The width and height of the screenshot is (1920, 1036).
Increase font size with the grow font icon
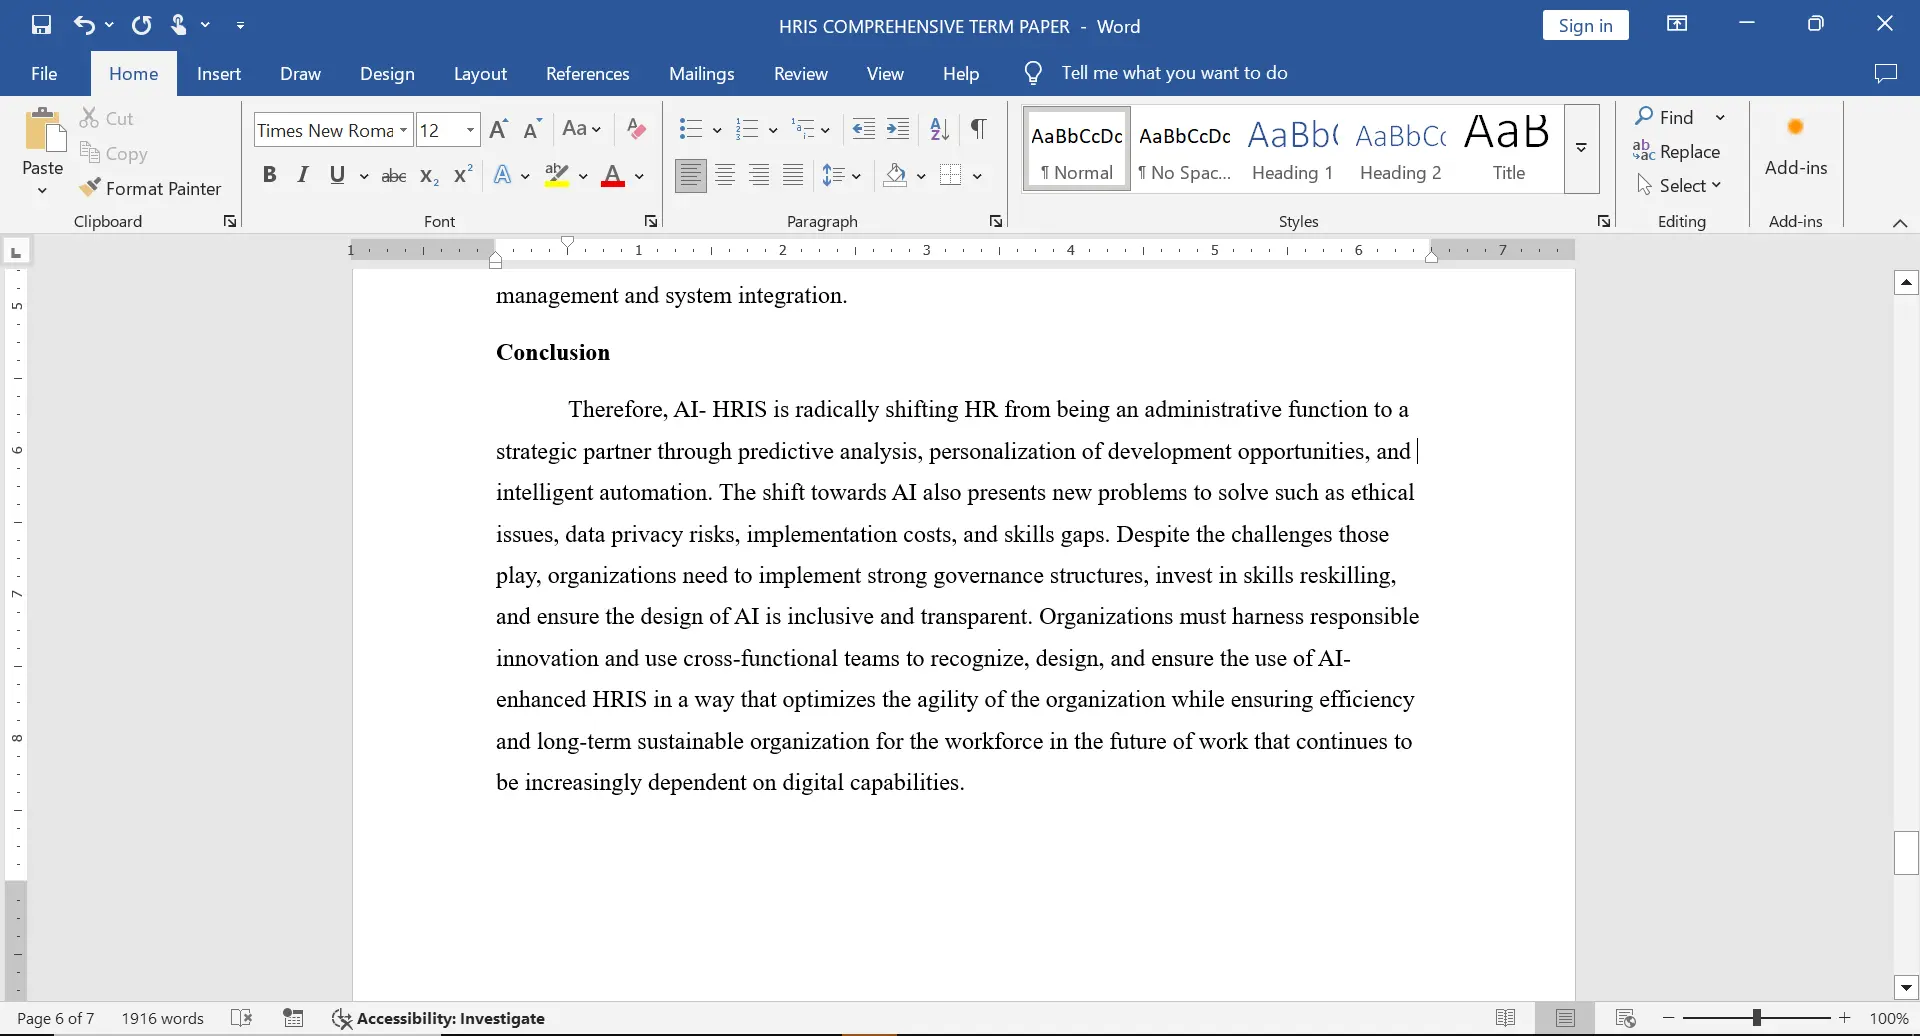(x=499, y=129)
